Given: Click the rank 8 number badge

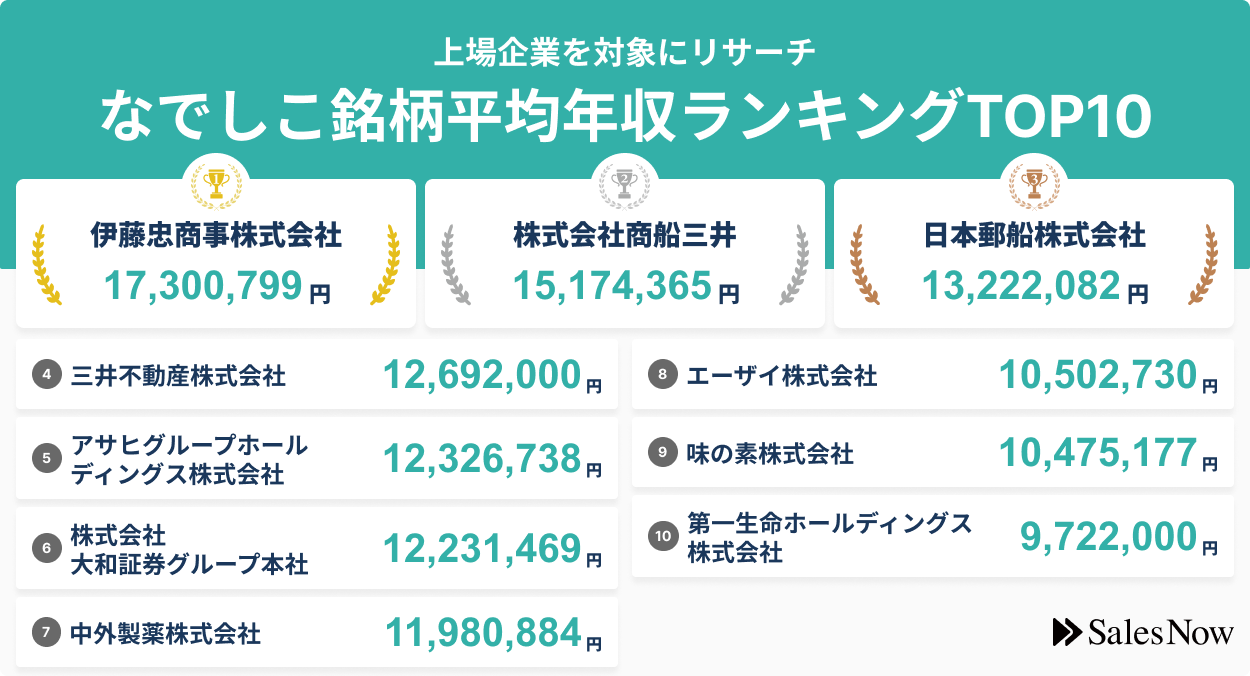Looking at the screenshot, I should pyautogui.click(x=662, y=376).
